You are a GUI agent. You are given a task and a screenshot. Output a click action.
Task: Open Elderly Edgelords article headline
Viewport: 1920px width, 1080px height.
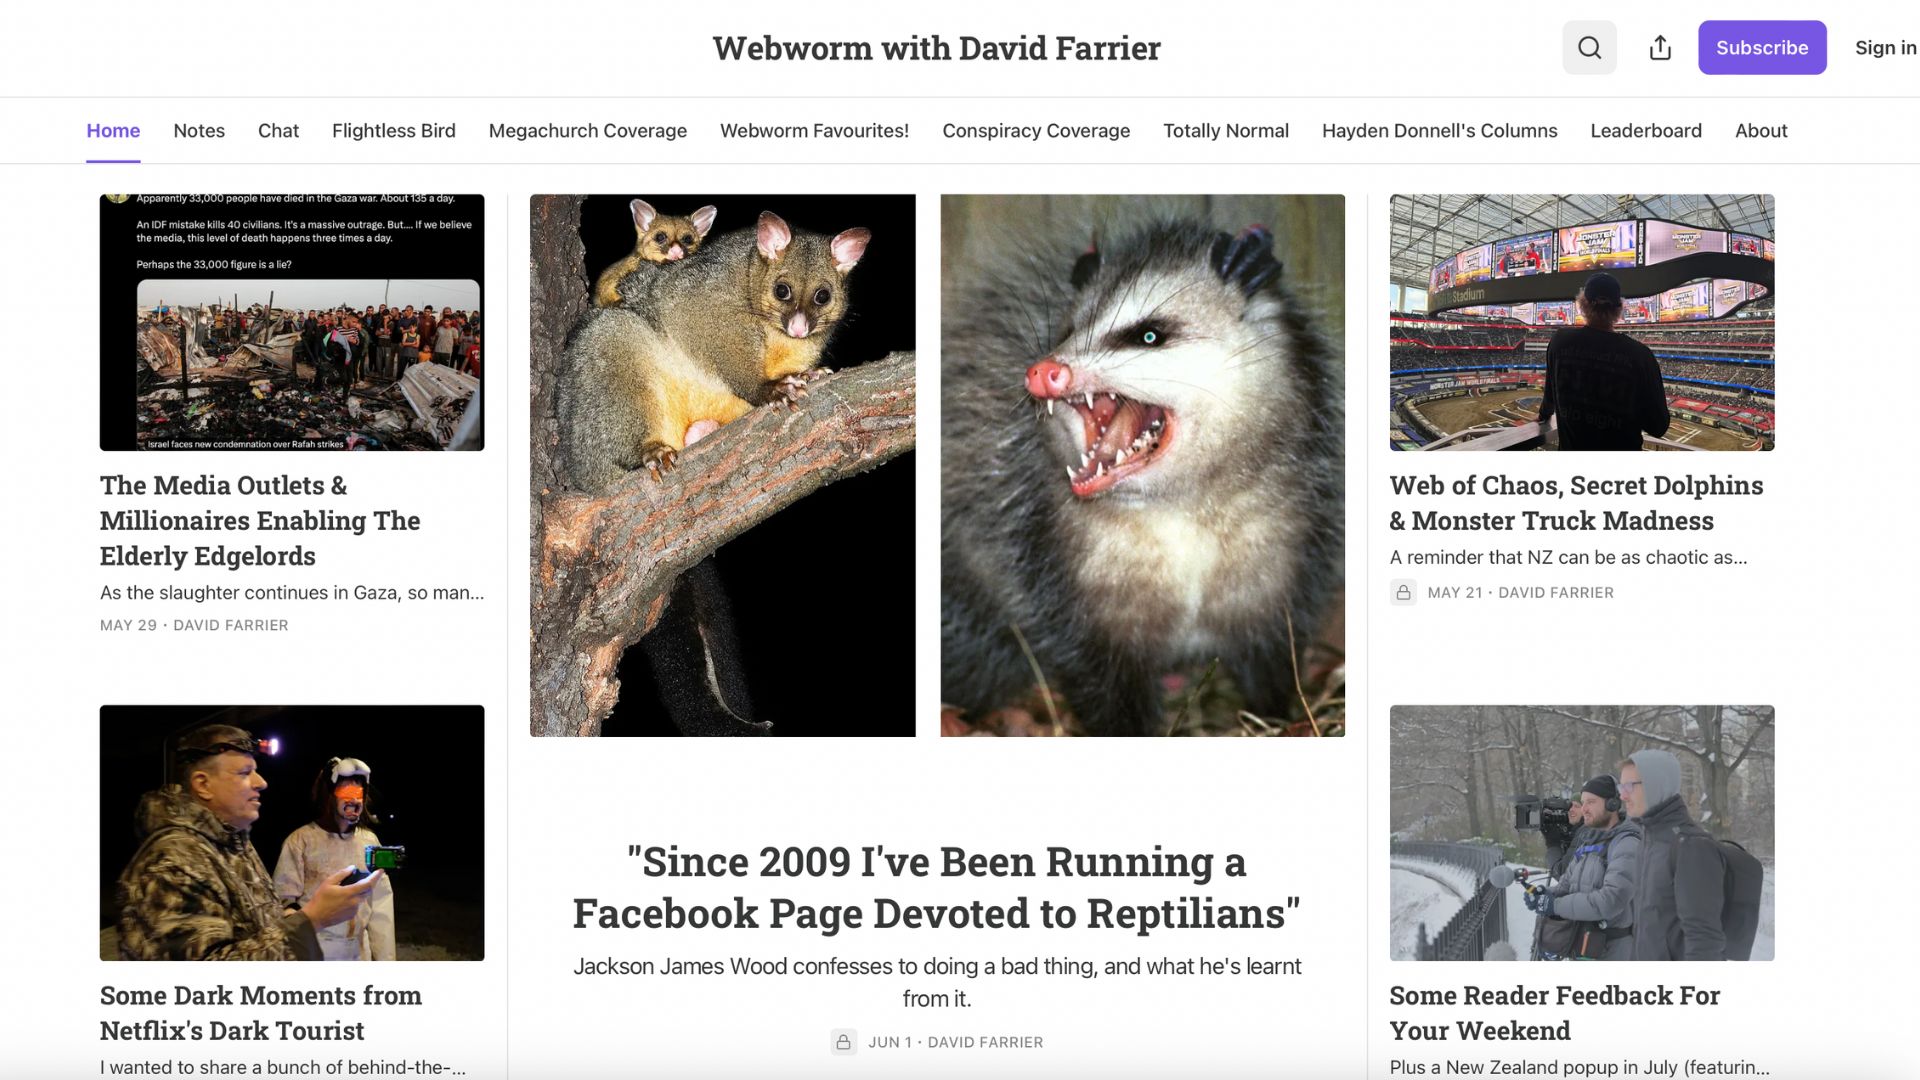[x=260, y=520]
